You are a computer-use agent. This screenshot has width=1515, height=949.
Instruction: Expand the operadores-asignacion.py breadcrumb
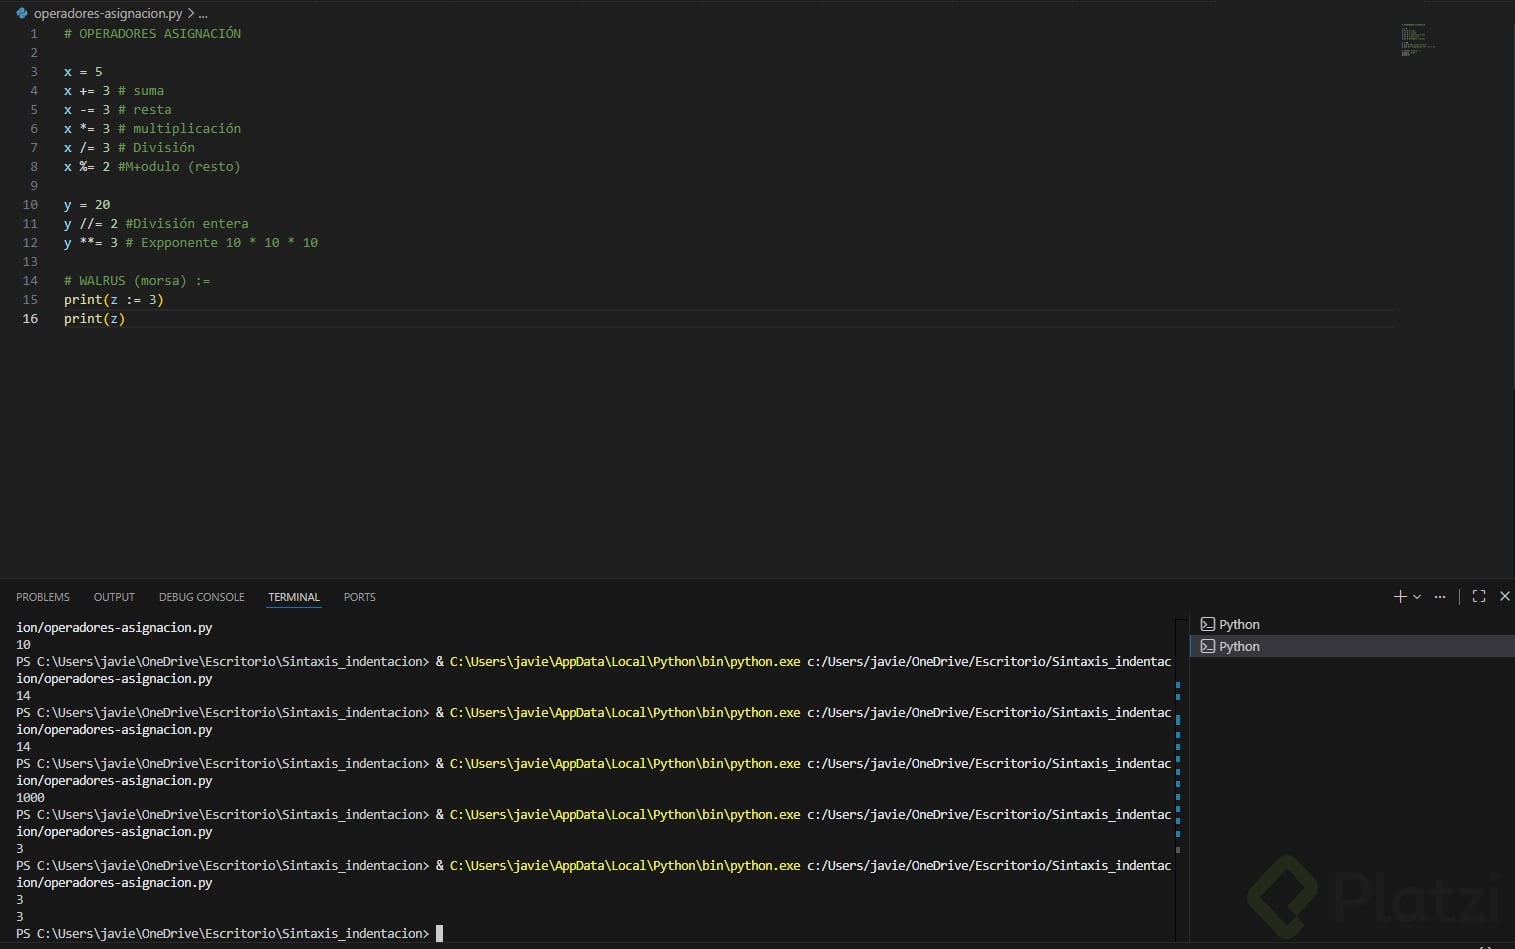[108, 14]
